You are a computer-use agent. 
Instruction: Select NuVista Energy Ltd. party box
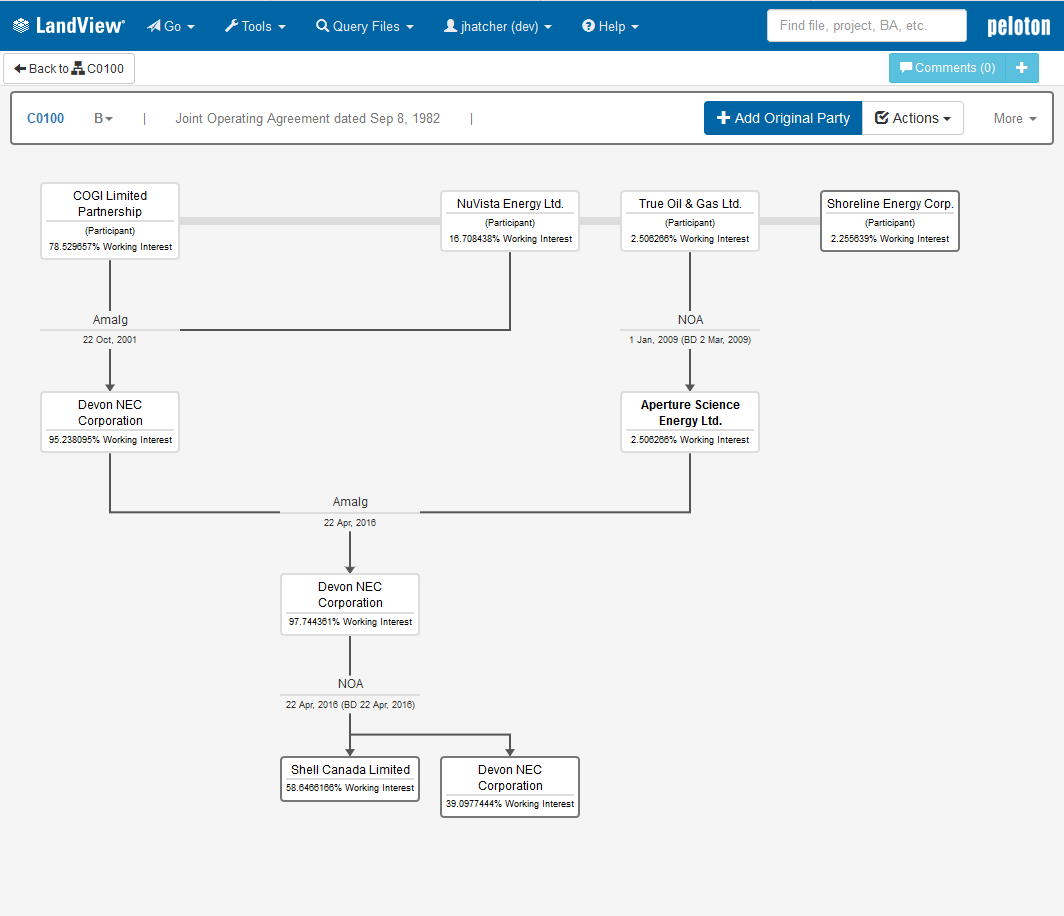point(510,221)
